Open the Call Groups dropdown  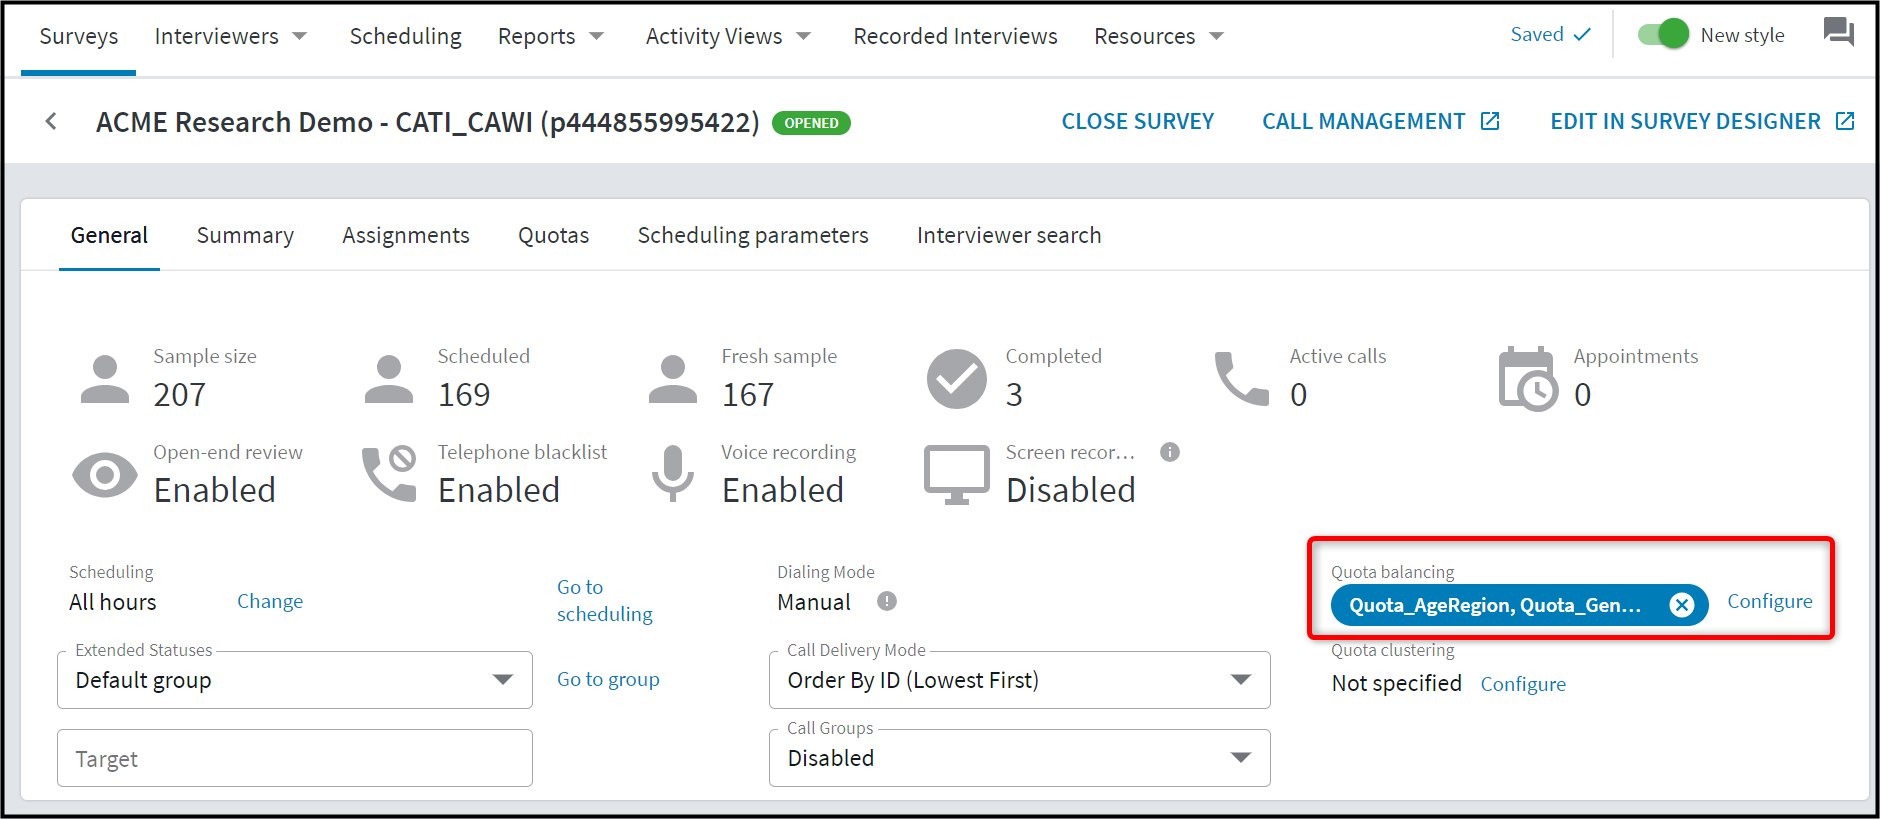tap(1020, 758)
